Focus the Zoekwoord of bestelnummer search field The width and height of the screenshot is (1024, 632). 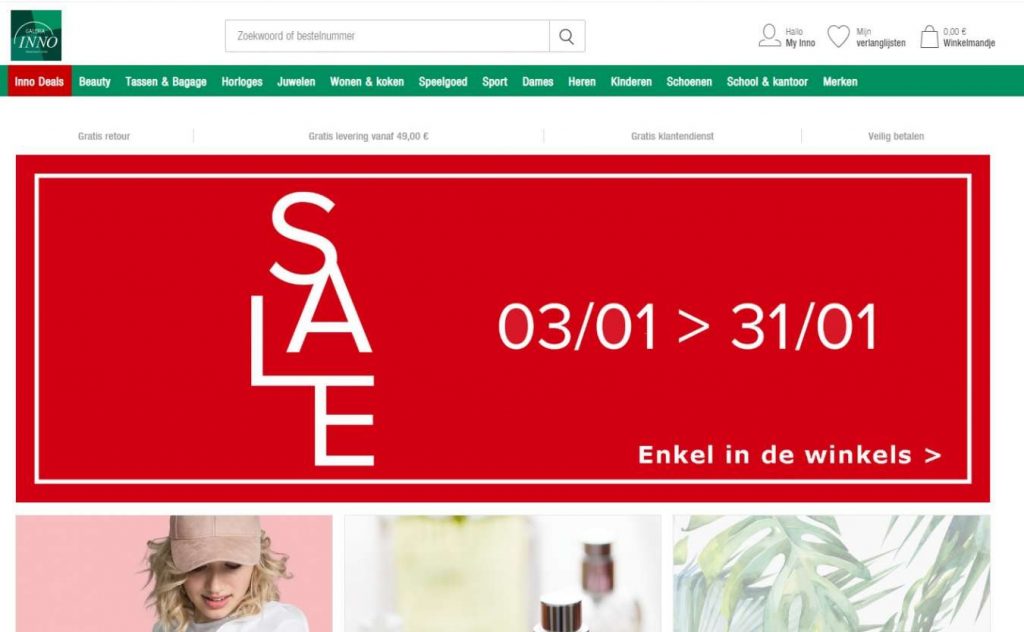pos(387,36)
